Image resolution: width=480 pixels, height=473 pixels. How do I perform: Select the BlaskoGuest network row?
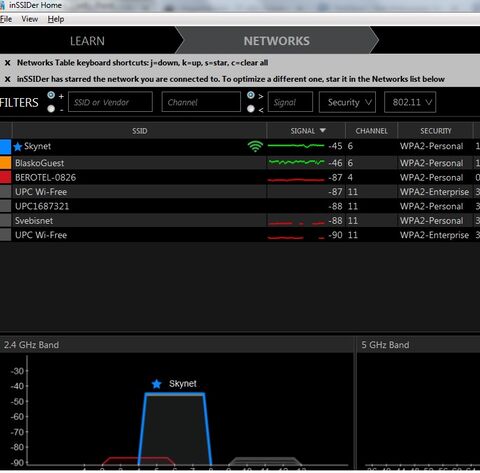click(240, 163)
